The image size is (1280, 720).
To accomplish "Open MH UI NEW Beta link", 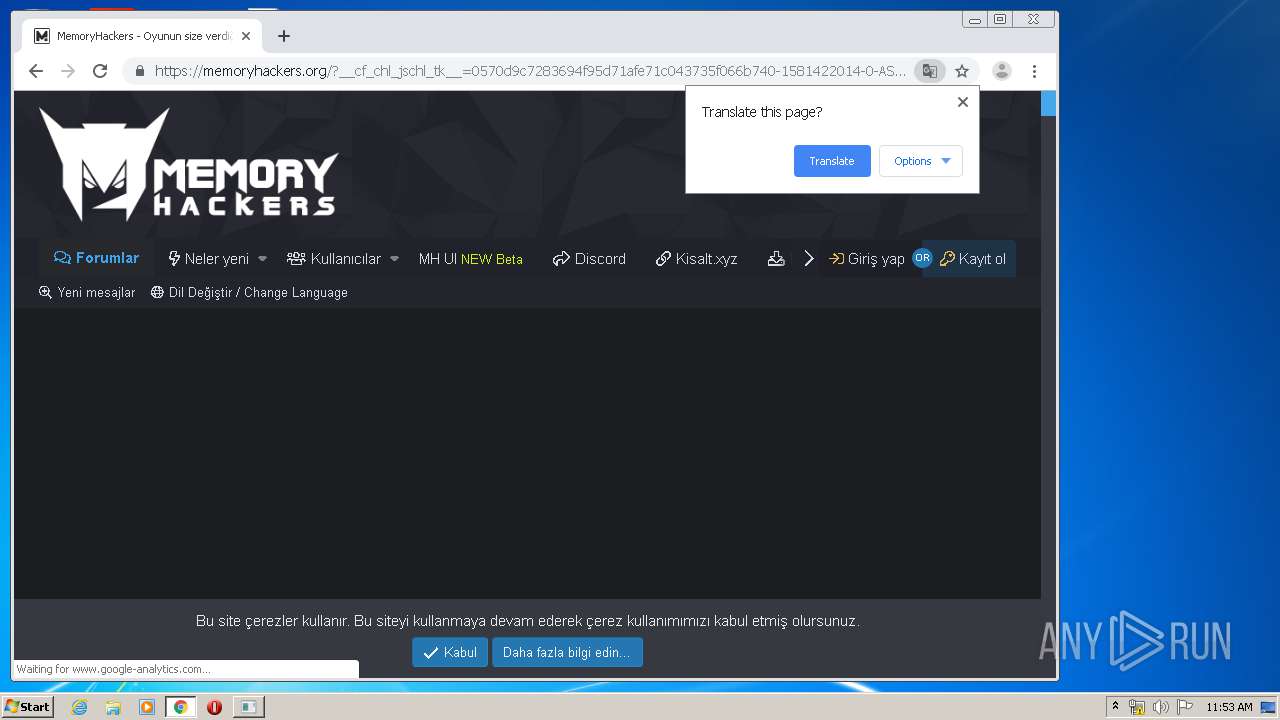I will coord(471,259).
